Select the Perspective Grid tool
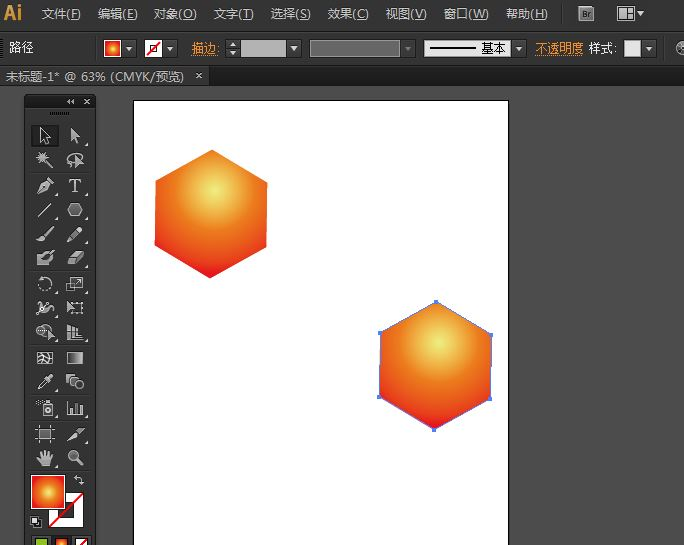The height and width of the screenshot is (545, 684). point(75,332)
